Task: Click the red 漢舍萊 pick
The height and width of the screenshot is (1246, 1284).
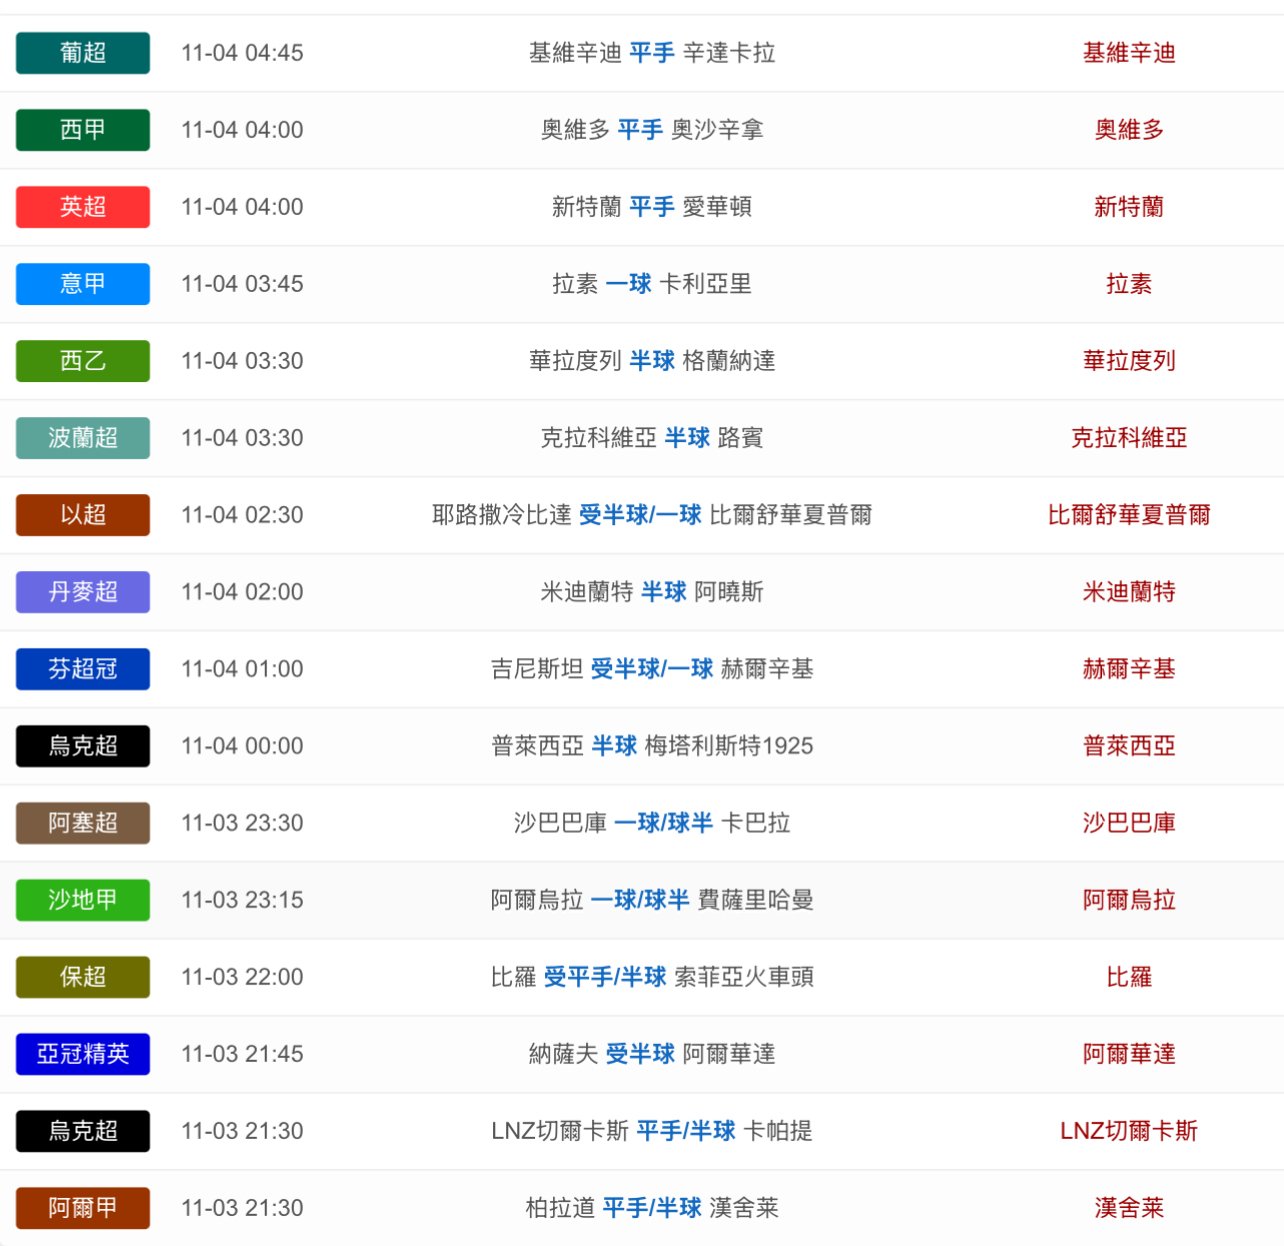Action: (x=1128, y=1208)
